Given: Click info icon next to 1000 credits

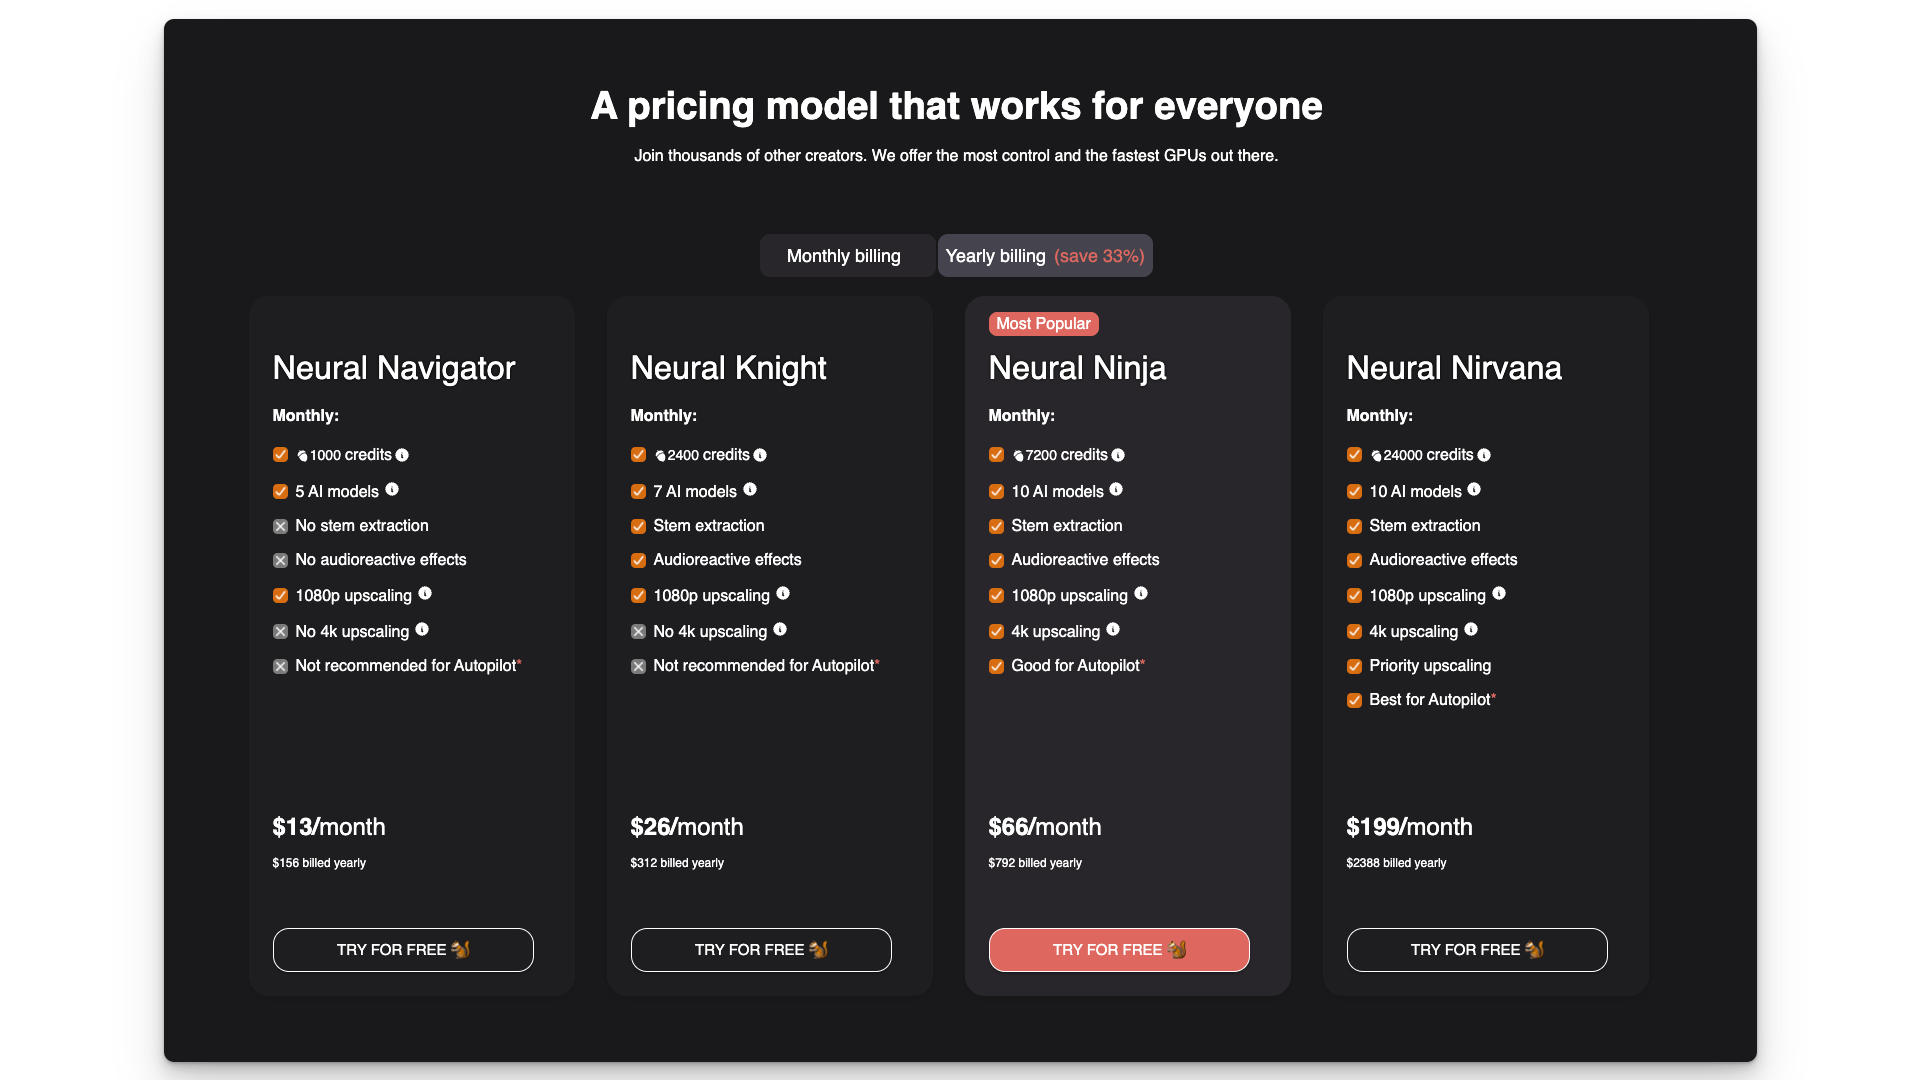Looking at the screenshot, I should pyautogui.click(x=402, y=455).
